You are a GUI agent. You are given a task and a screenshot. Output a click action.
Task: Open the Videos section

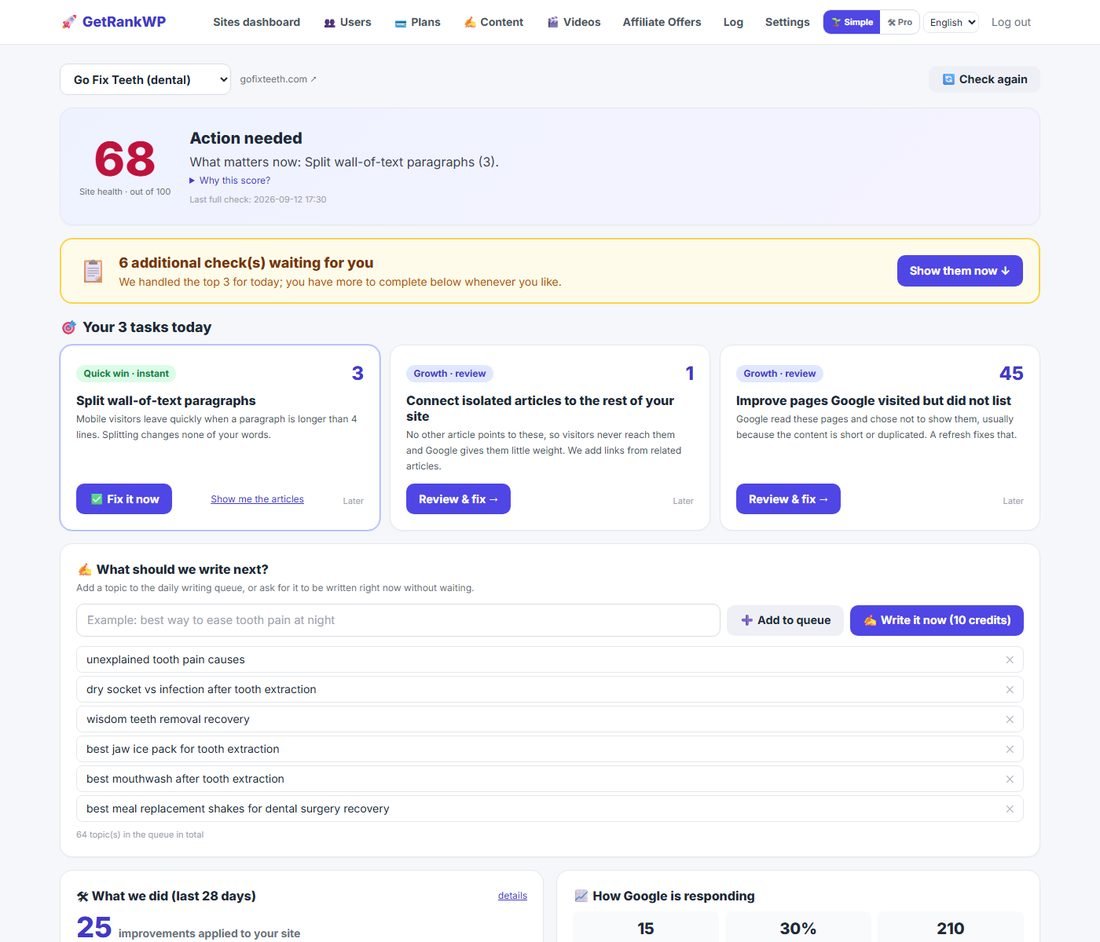tap(574, 22)
